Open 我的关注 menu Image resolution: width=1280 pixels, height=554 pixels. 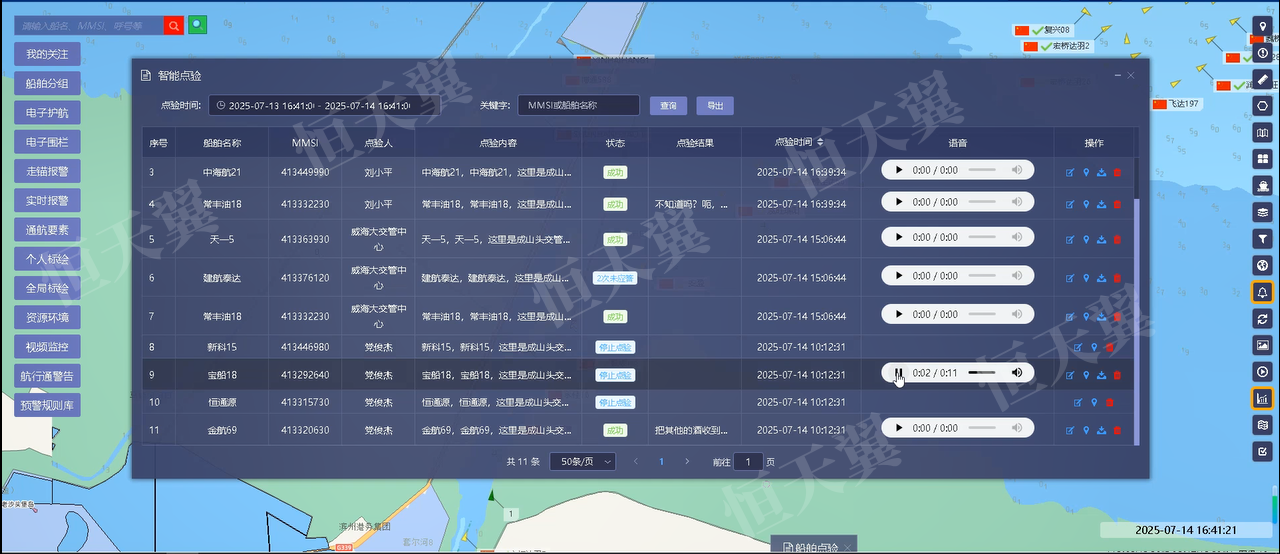pyautogui.click(x=47, y=54)
